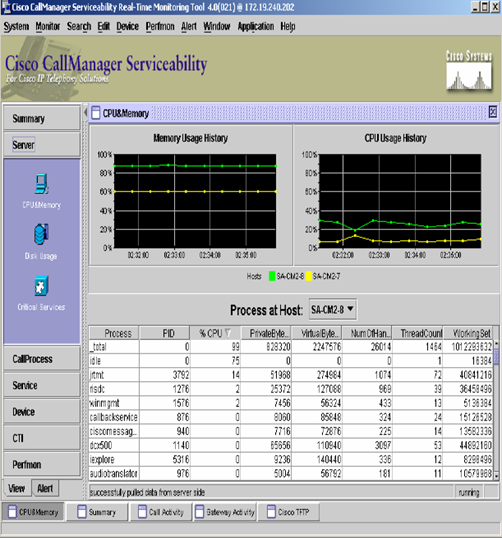Select the audiotranslator process row
The image size is (502, 538).
[291, 473]
